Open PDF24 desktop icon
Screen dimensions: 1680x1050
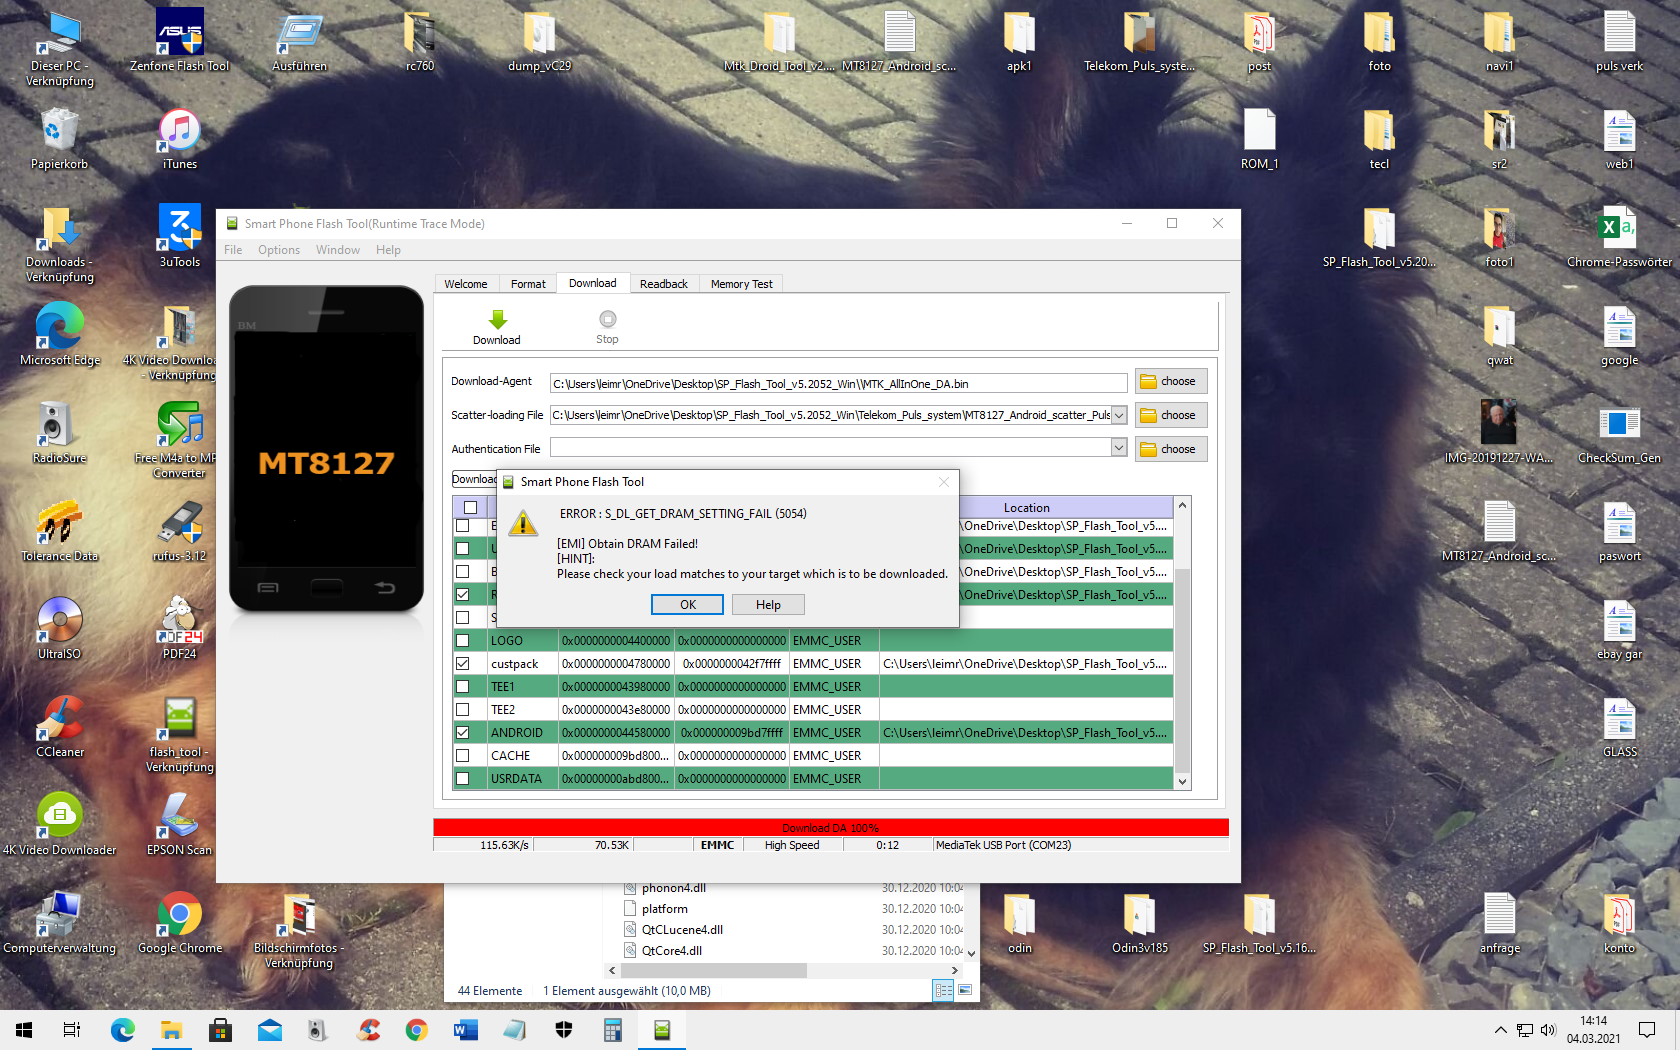180,628
